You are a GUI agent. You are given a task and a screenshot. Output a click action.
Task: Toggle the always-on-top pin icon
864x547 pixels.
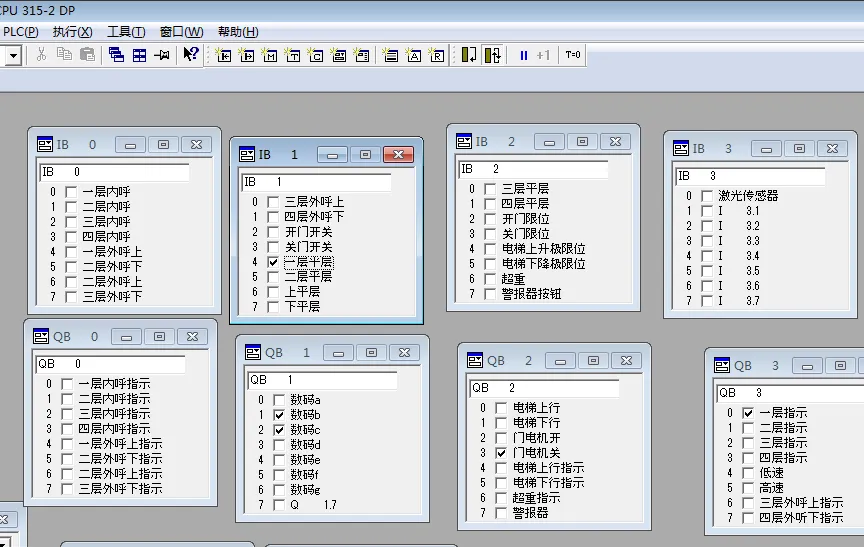coord(162,55)
